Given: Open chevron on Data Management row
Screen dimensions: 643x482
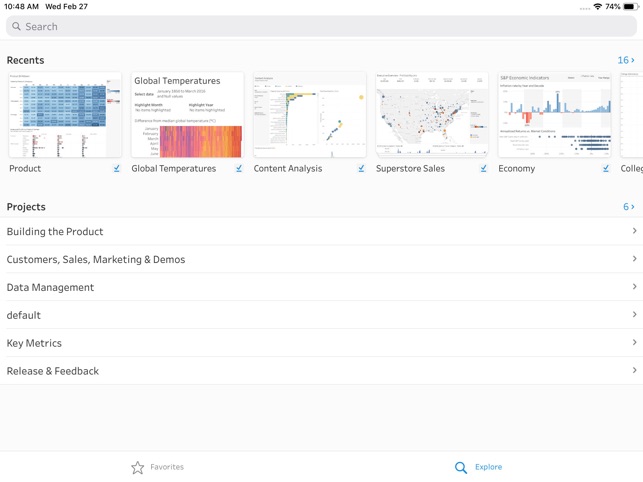Looking at the screenshot, I should [634, 287].
